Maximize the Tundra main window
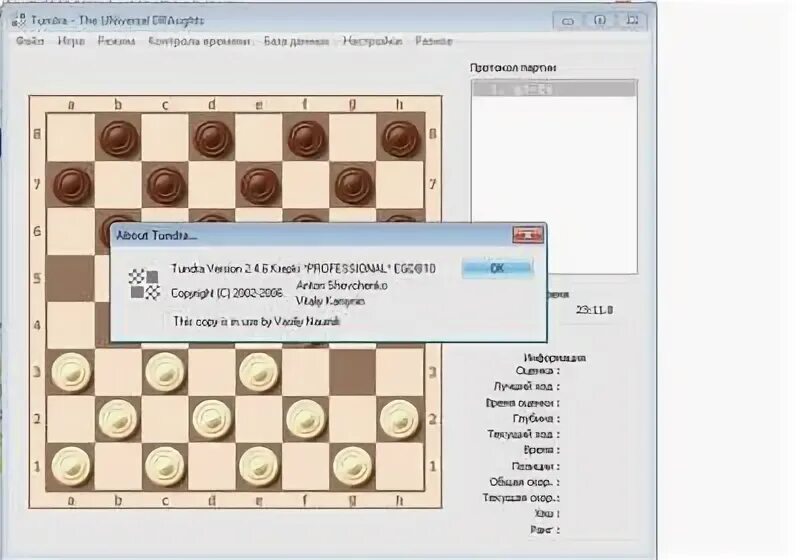800x560 pixels. coord(600,21)
